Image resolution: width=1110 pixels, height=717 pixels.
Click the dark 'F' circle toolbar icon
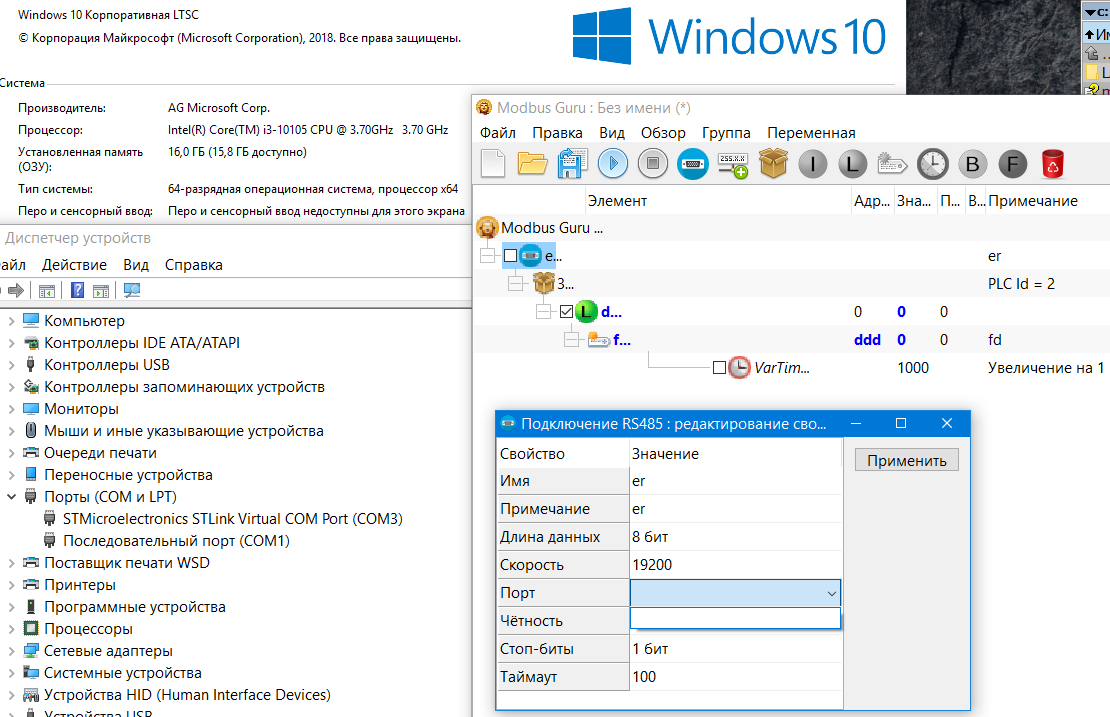(x=1013, y=164)
